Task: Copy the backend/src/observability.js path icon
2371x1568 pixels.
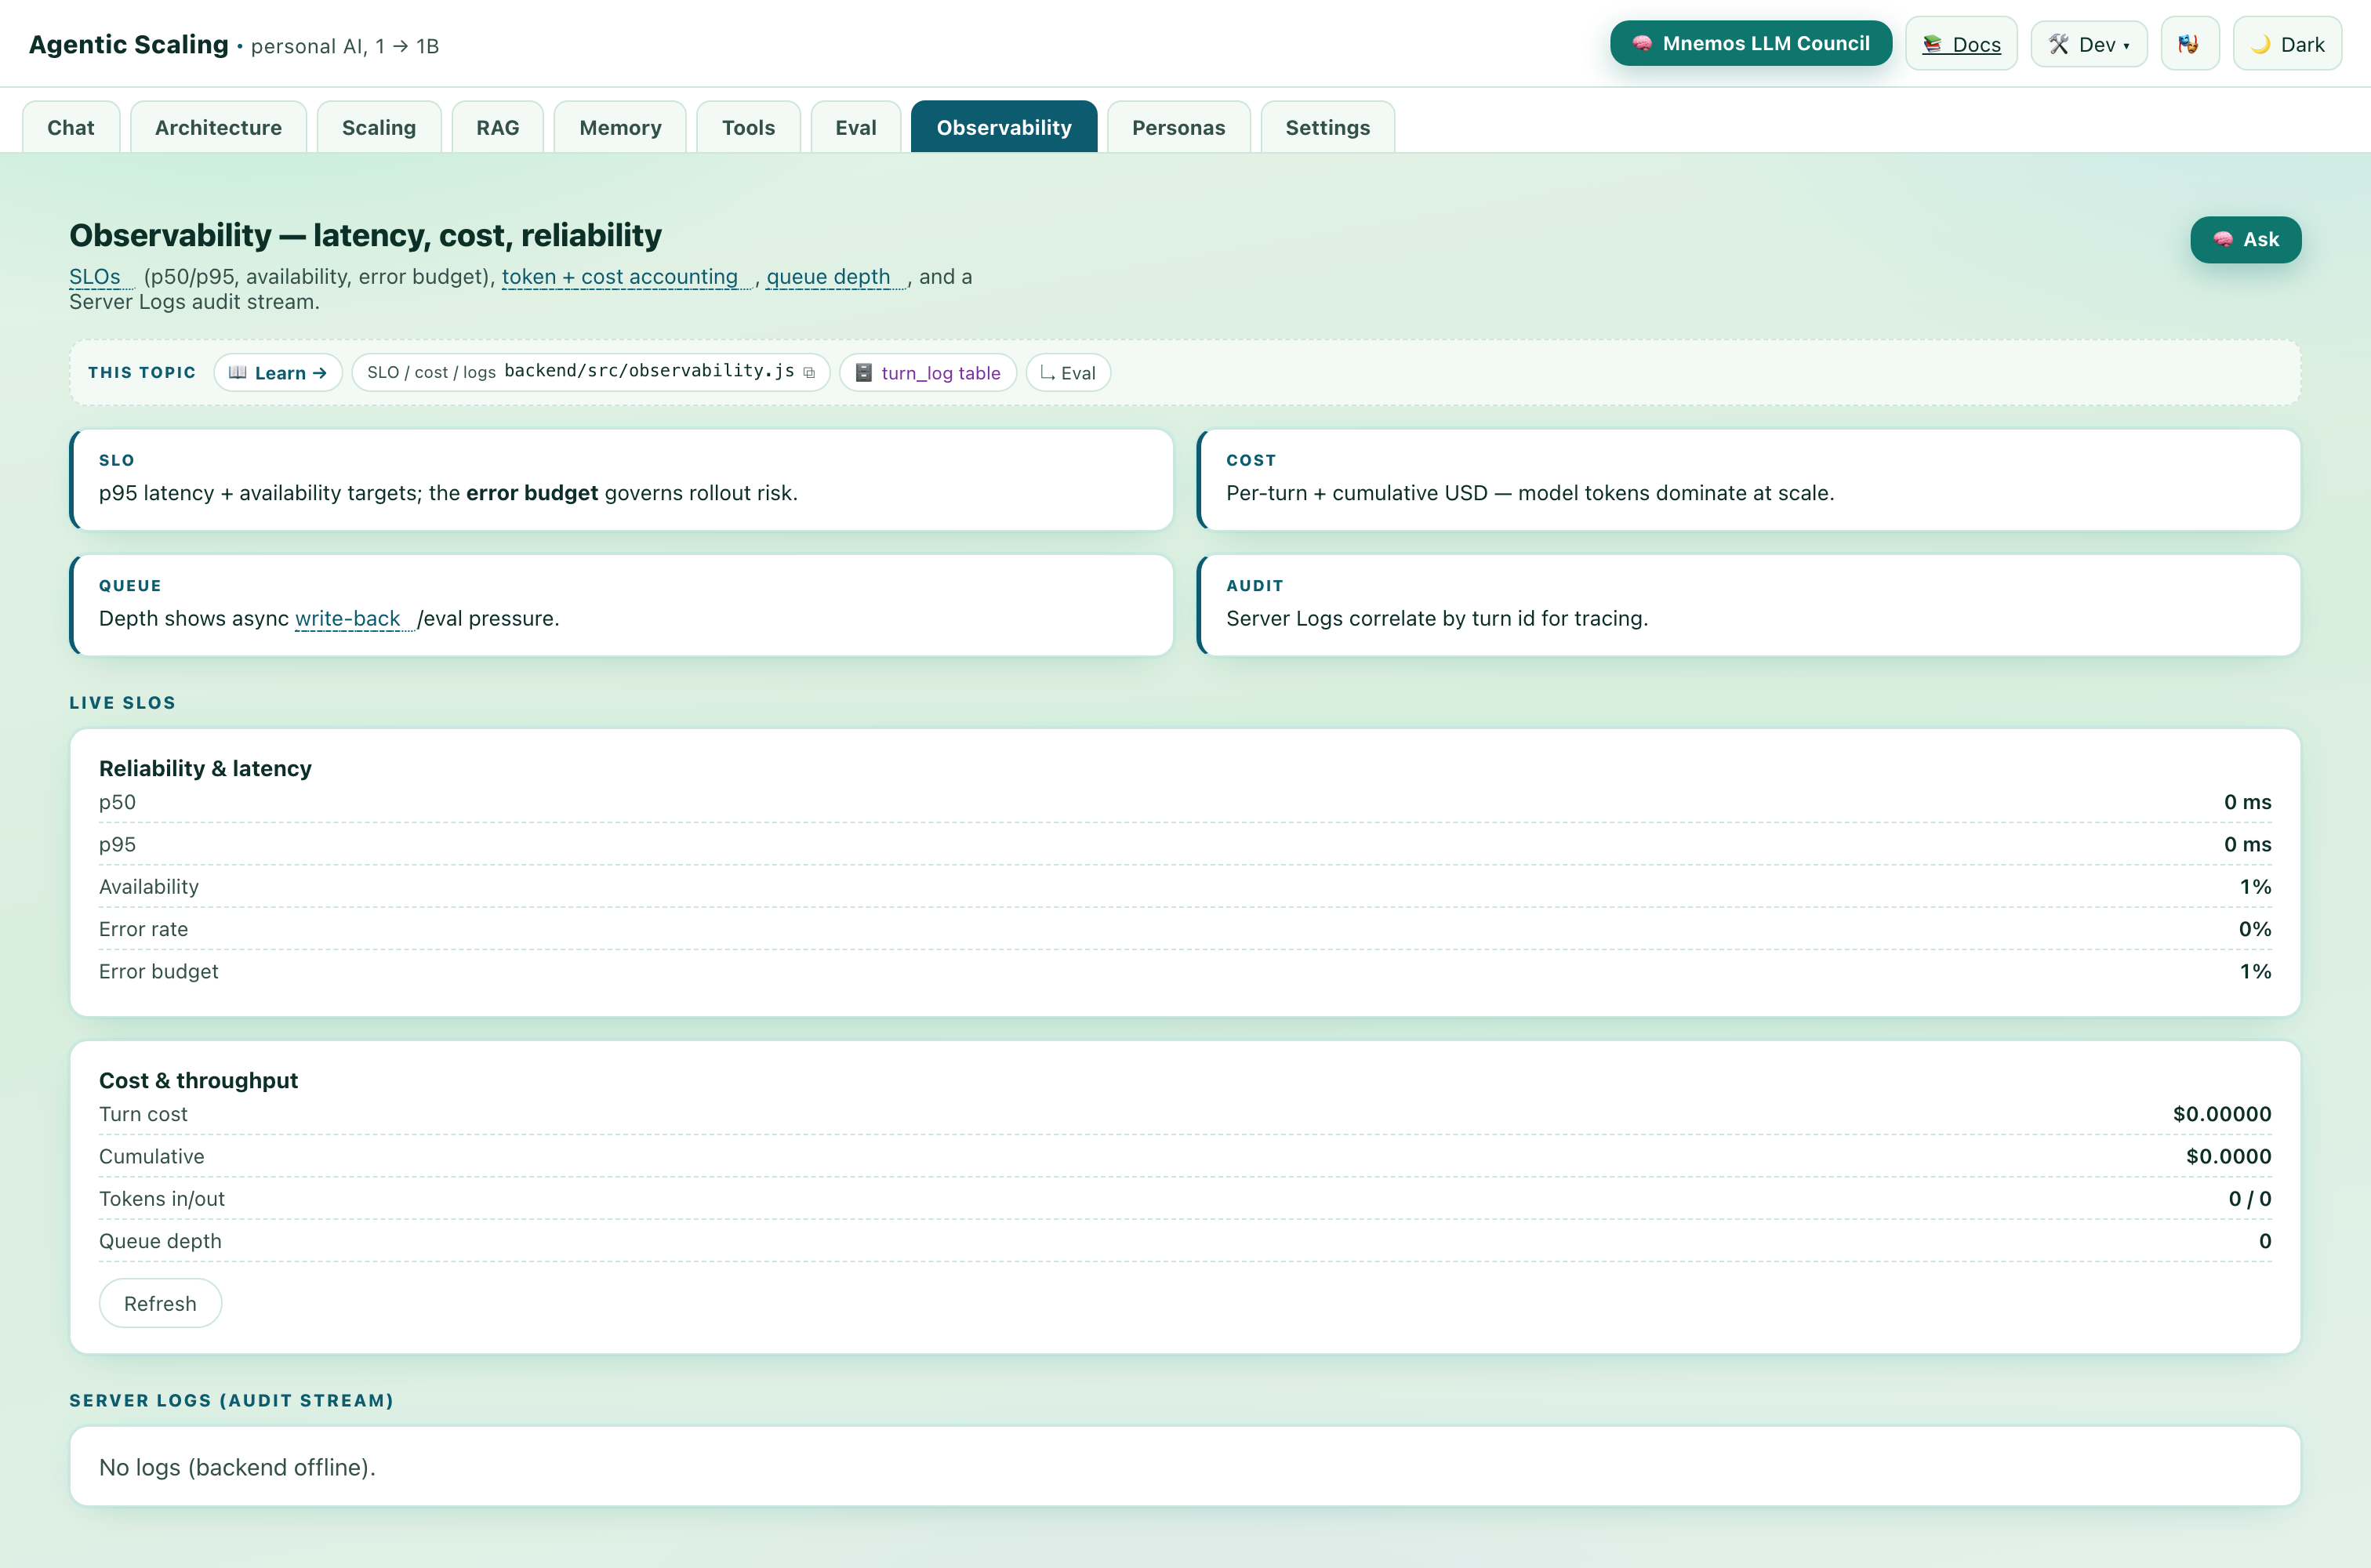Action: [809, 372]
